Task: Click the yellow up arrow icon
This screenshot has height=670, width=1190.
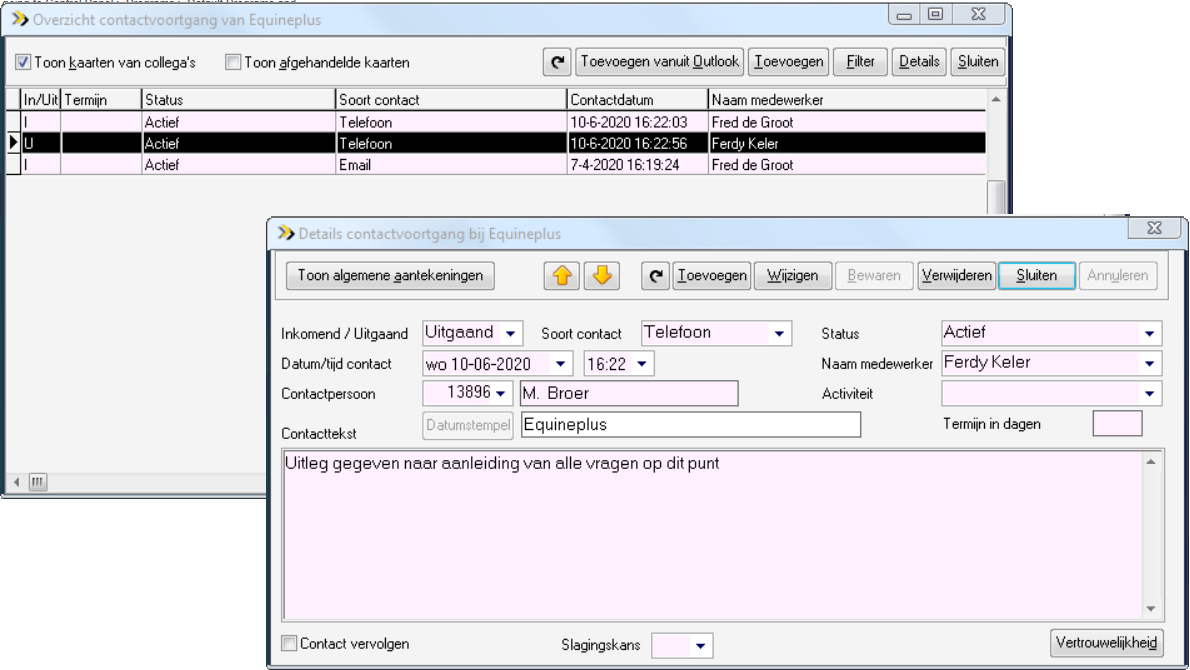Action: [562, 276]
